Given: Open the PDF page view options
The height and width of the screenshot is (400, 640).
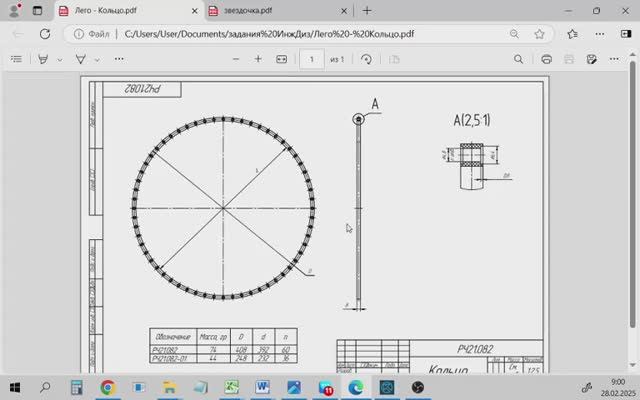Looking at the screenshot, I should [394, 59].
